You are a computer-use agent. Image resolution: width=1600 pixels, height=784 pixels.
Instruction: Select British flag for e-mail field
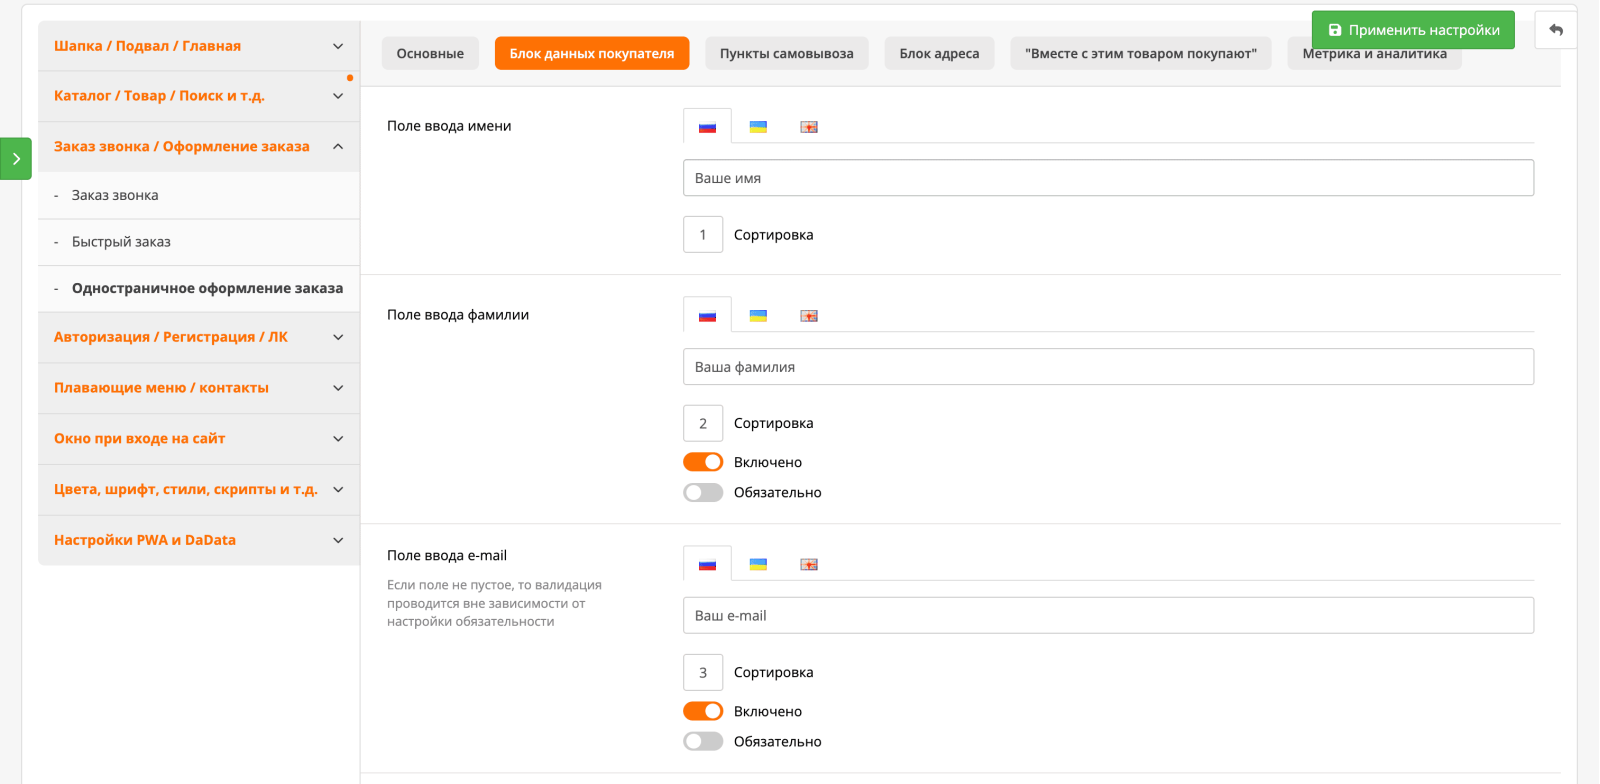click(x=809, y=565)
